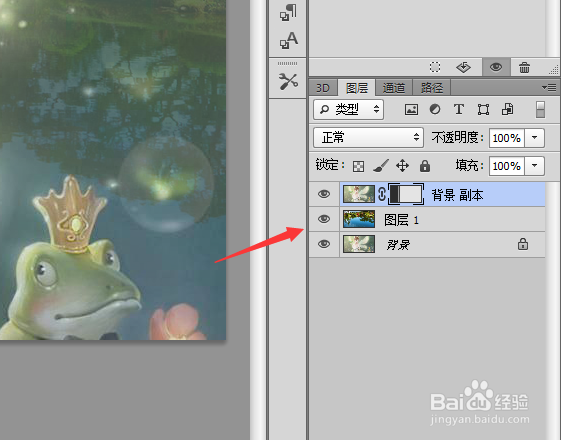
Task: Expand the 填充 slider arrow
Action: (535, 166)
